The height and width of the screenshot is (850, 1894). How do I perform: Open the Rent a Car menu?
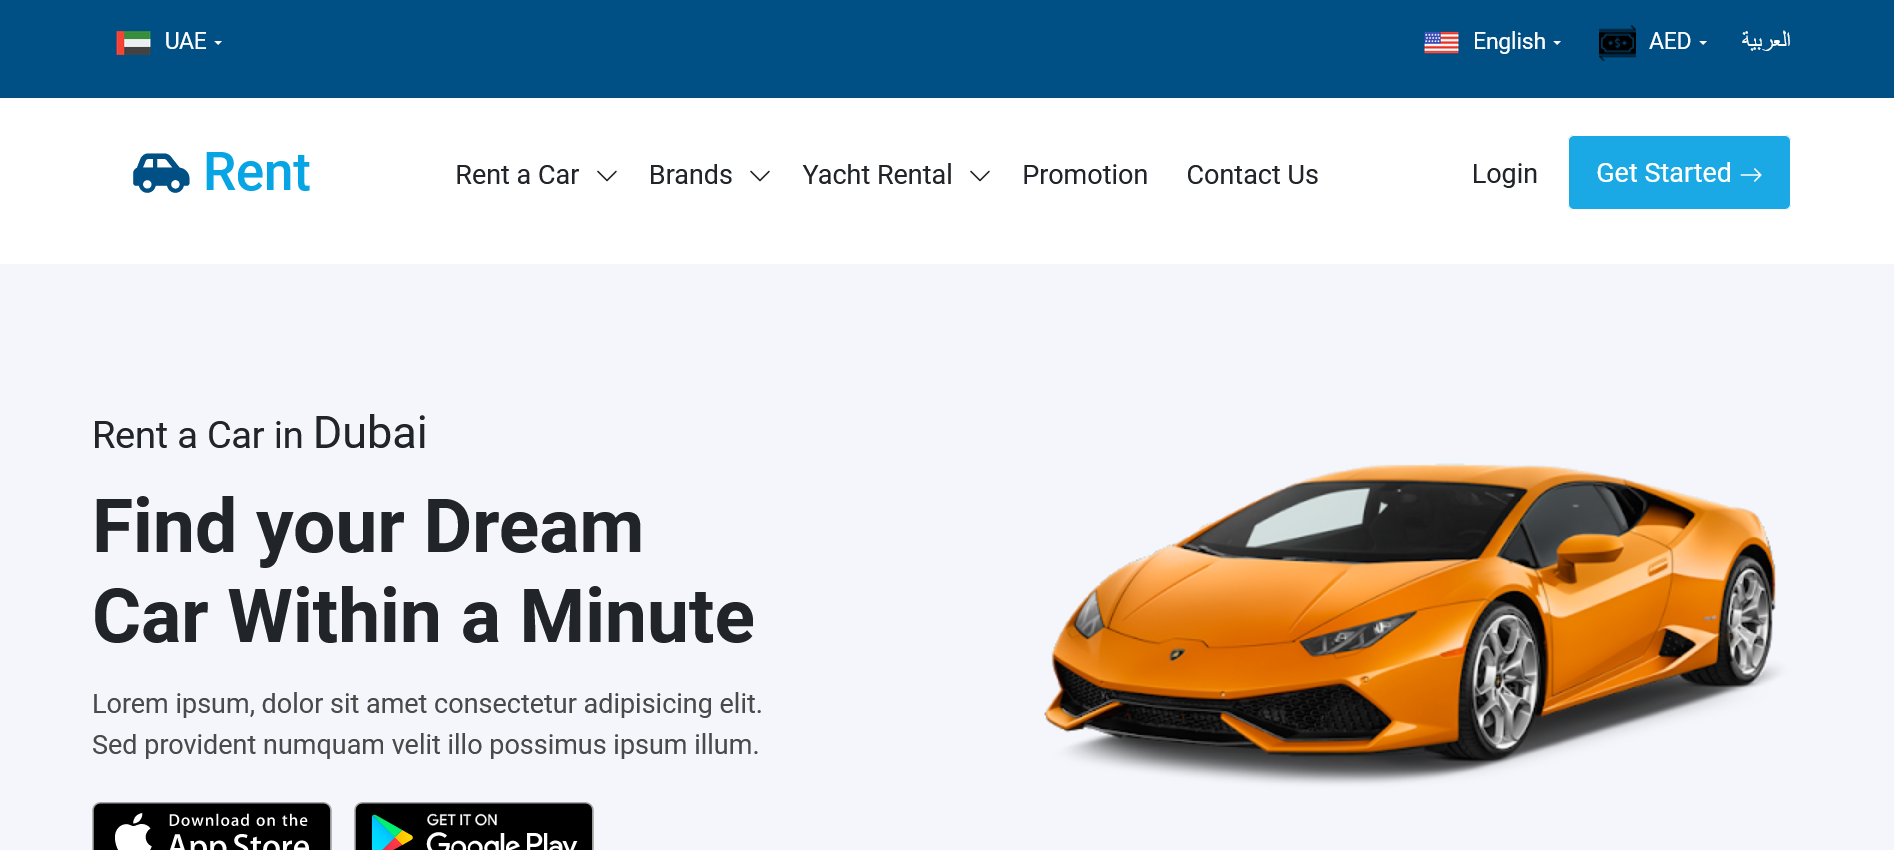click(x=517, y=175)
